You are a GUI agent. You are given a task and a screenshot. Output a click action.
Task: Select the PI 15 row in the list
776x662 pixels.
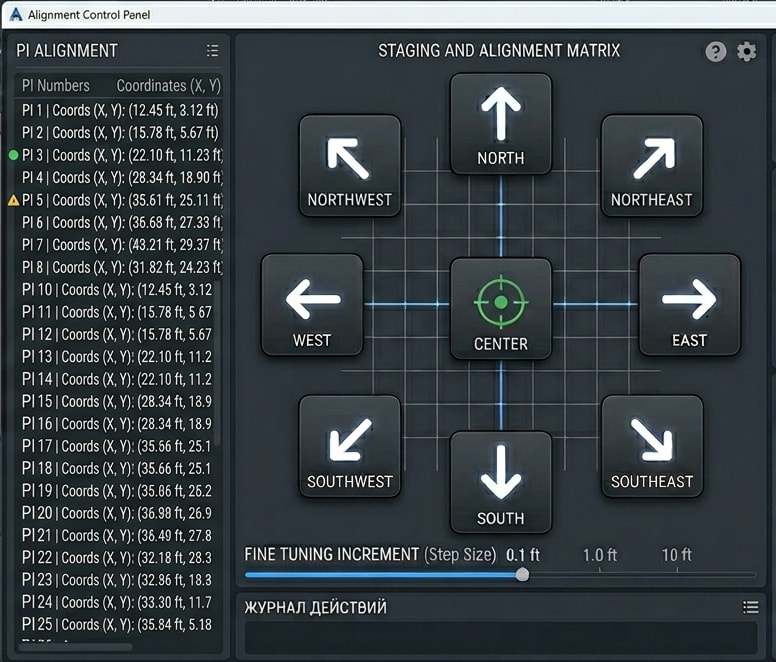(115, 402)
